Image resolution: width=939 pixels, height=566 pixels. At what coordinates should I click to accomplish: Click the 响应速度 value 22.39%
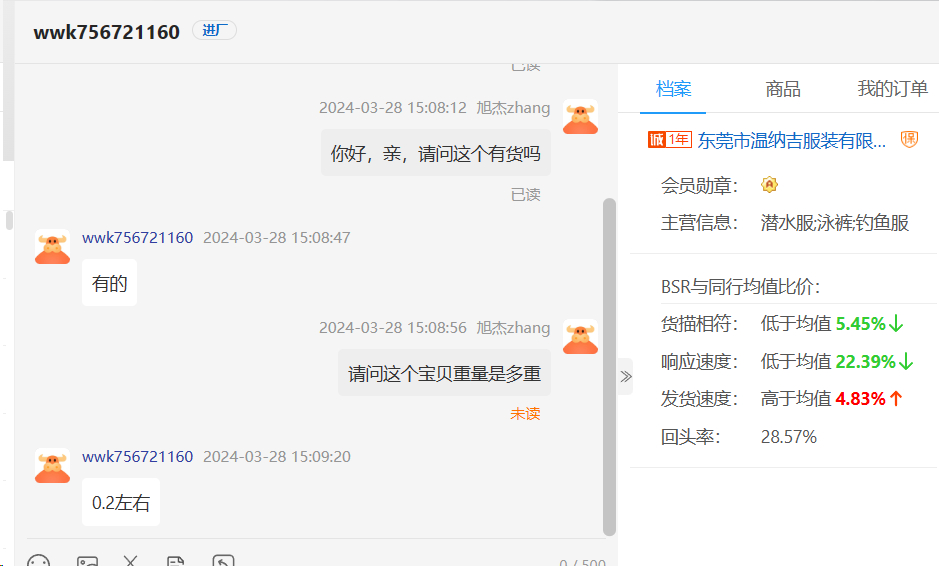865,362
